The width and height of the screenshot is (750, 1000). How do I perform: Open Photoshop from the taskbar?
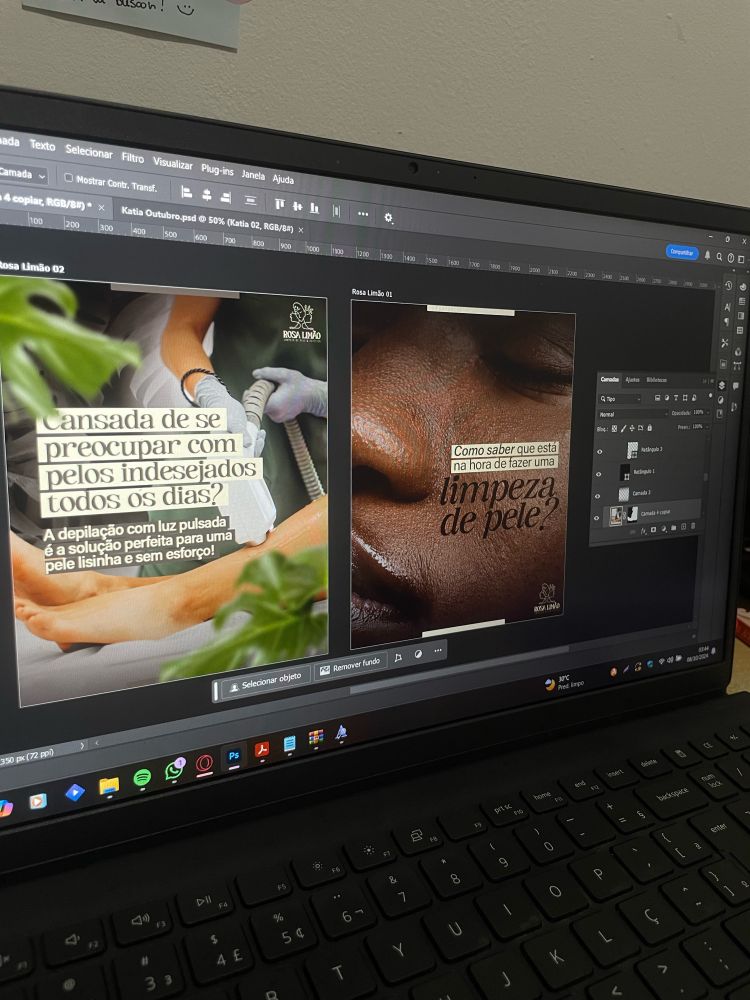(x=233, y=756)
